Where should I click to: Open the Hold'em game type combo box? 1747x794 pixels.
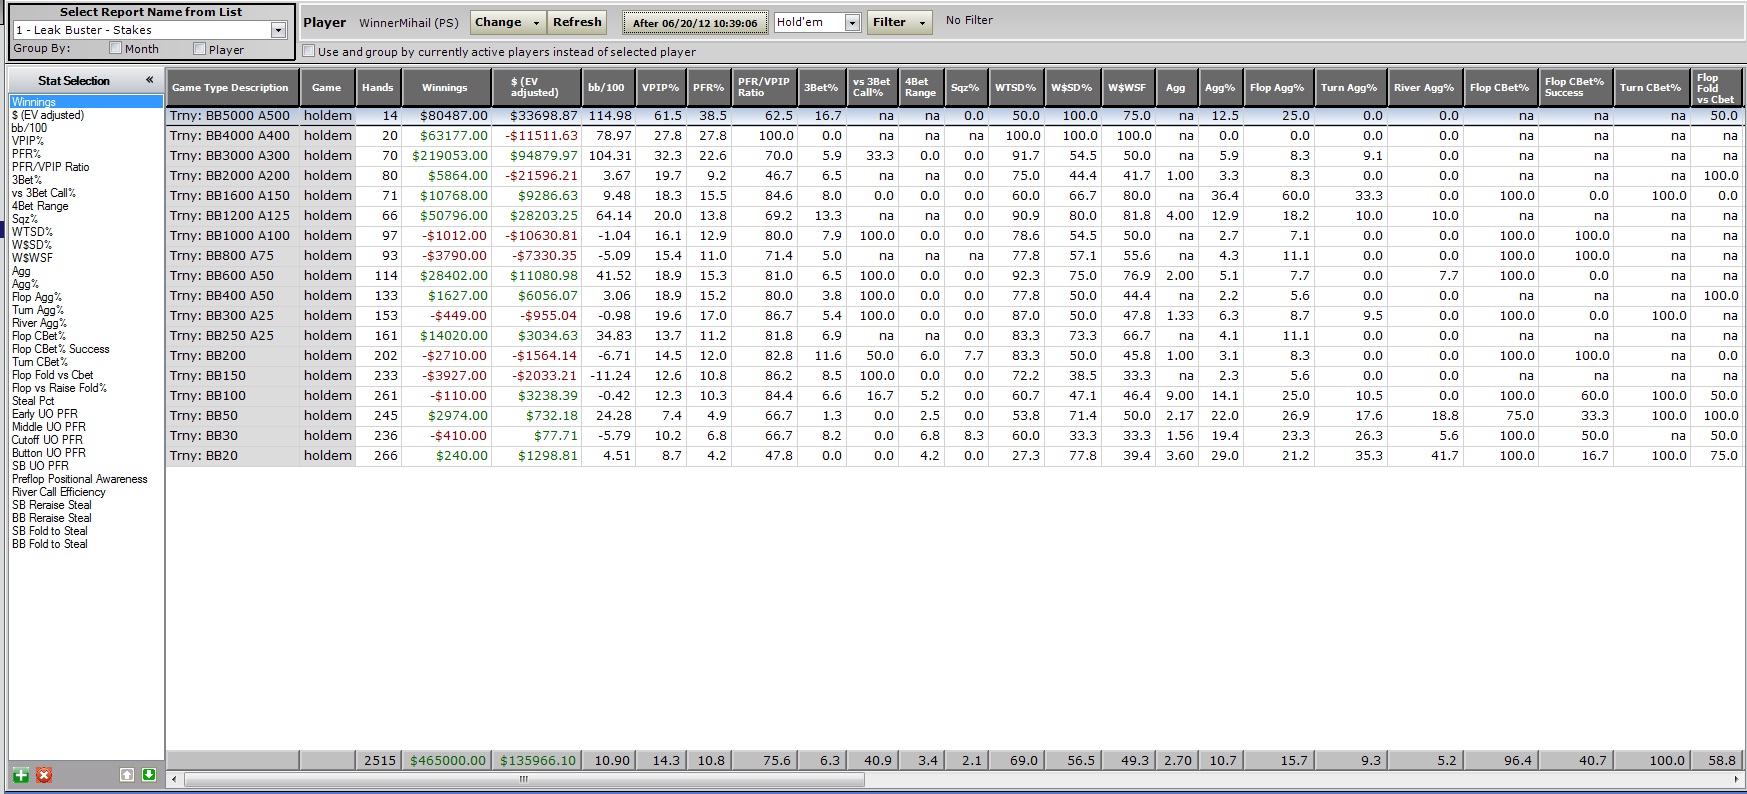point(852,22)
